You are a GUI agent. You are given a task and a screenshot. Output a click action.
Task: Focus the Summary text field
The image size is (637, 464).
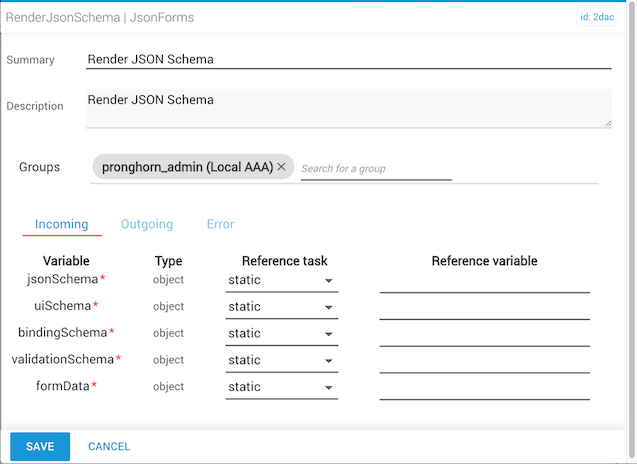click(x=348, y=59)
